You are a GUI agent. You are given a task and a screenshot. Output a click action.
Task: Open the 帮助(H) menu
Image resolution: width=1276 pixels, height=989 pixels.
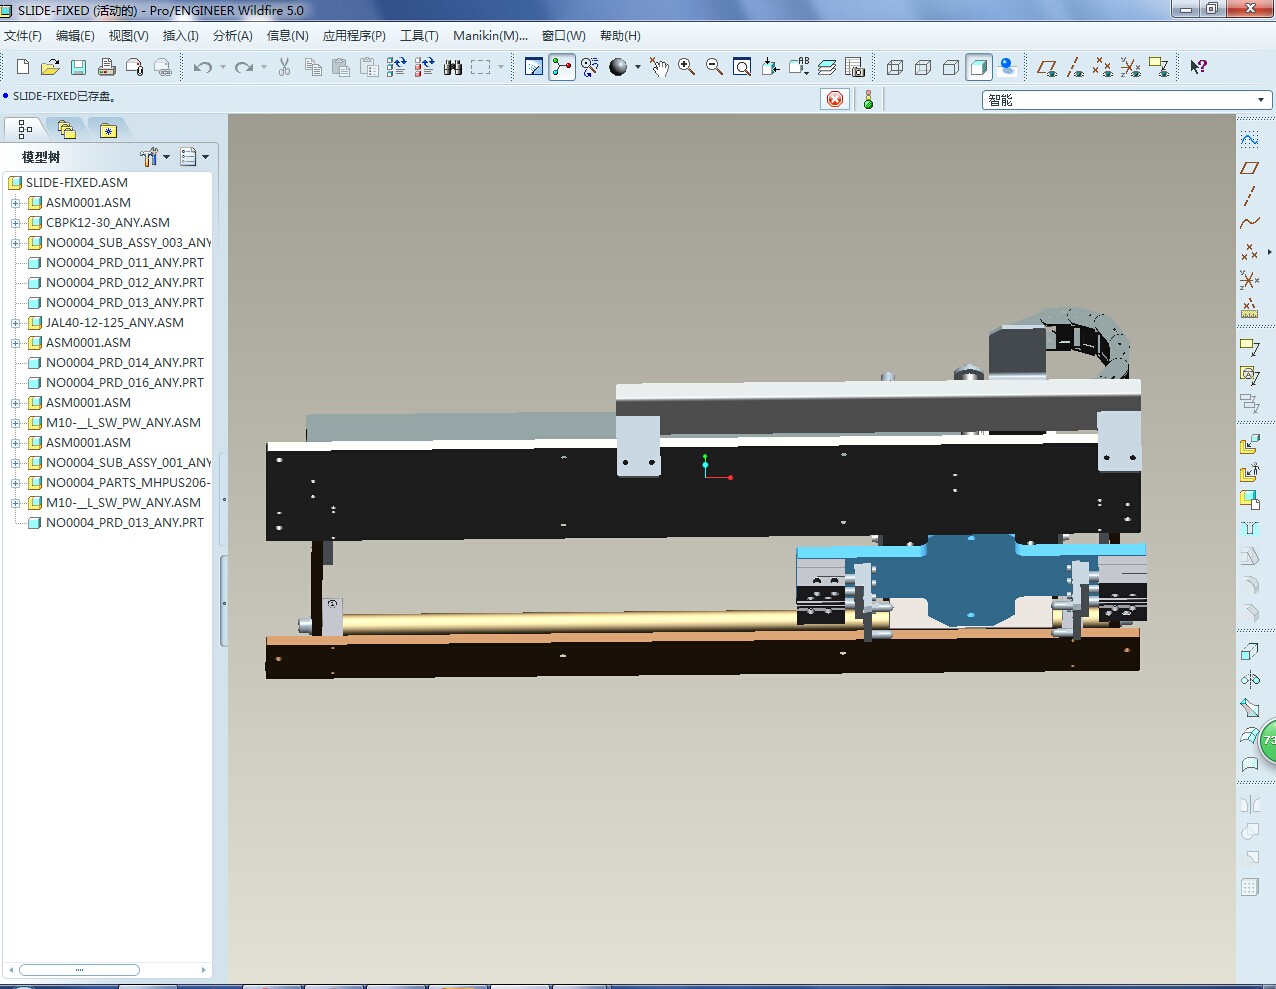pyautogui.click(x=620, y=36)
